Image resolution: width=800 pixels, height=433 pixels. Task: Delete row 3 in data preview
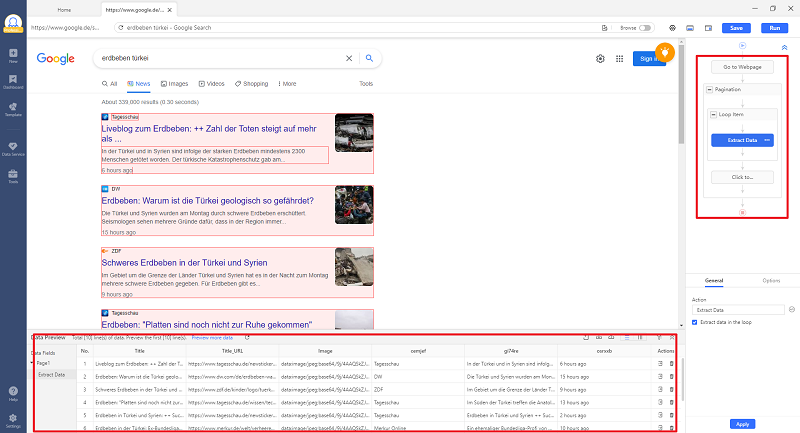click(x=671, y=390)
